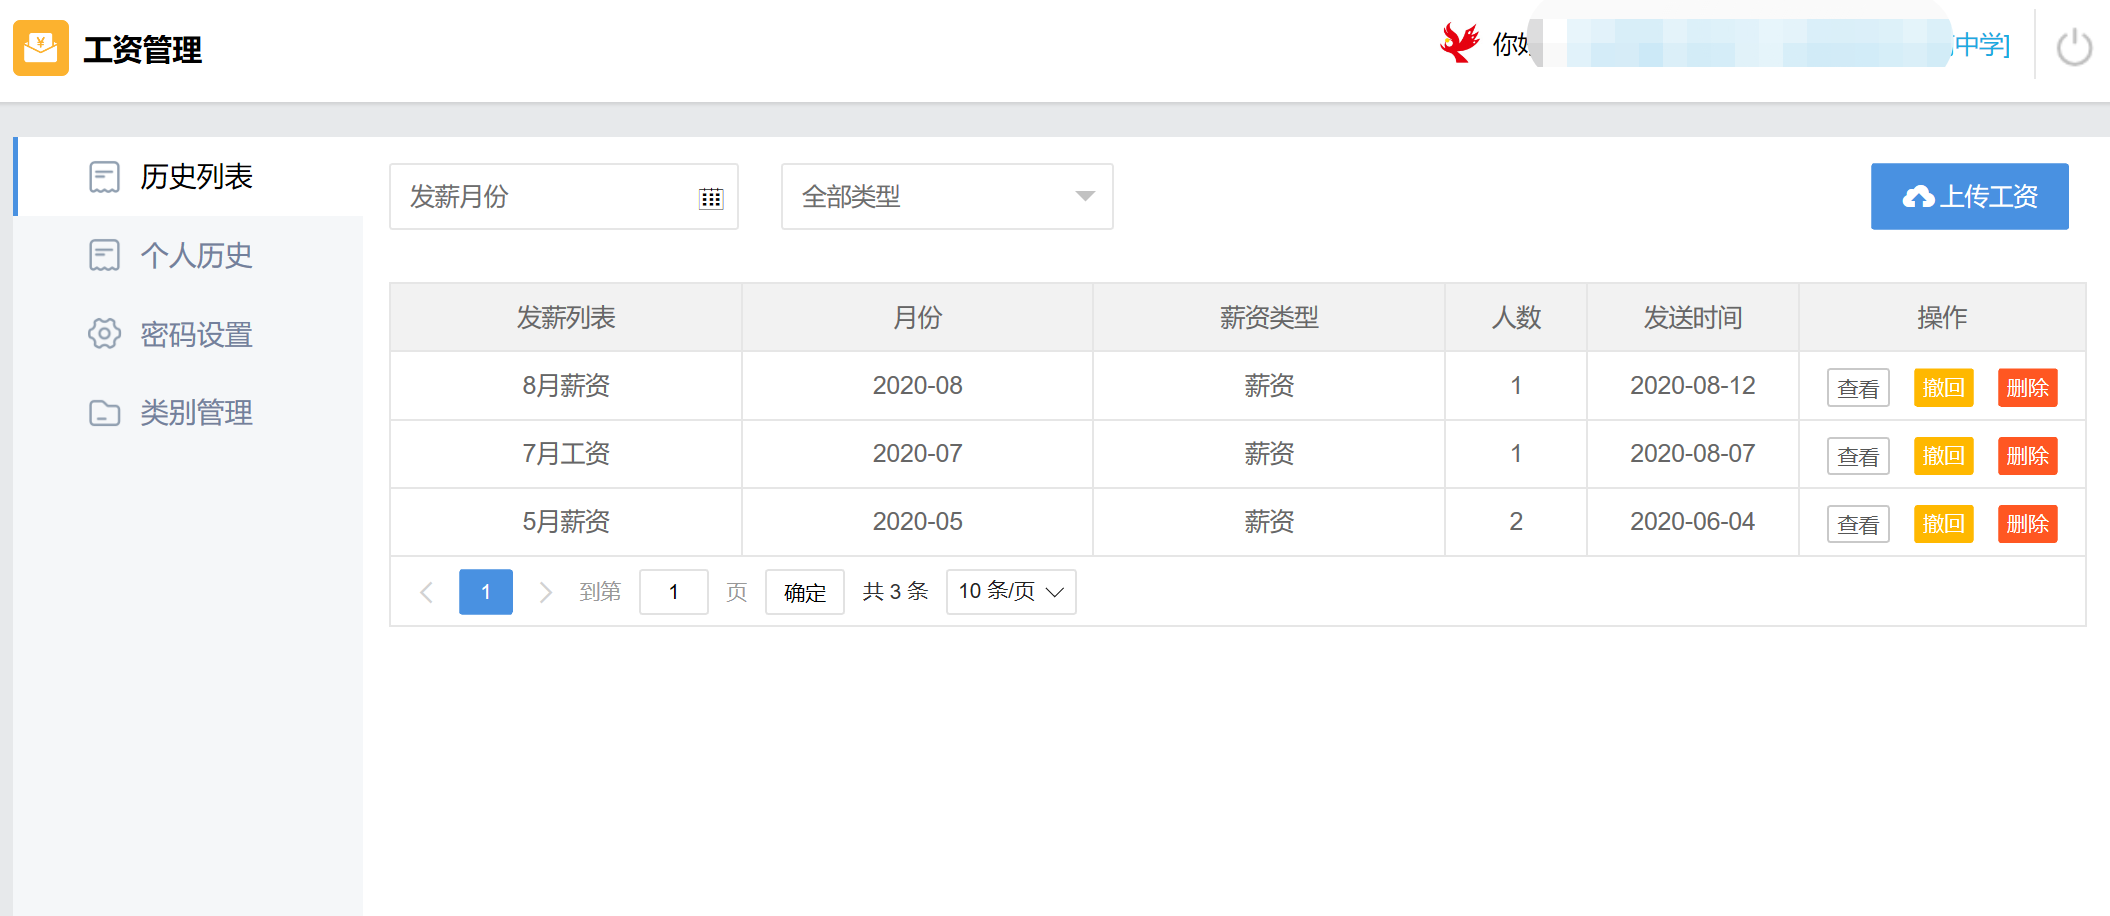Open 类别管理 menu item
The image size is (2110, 916).
(x=196, y=412)
